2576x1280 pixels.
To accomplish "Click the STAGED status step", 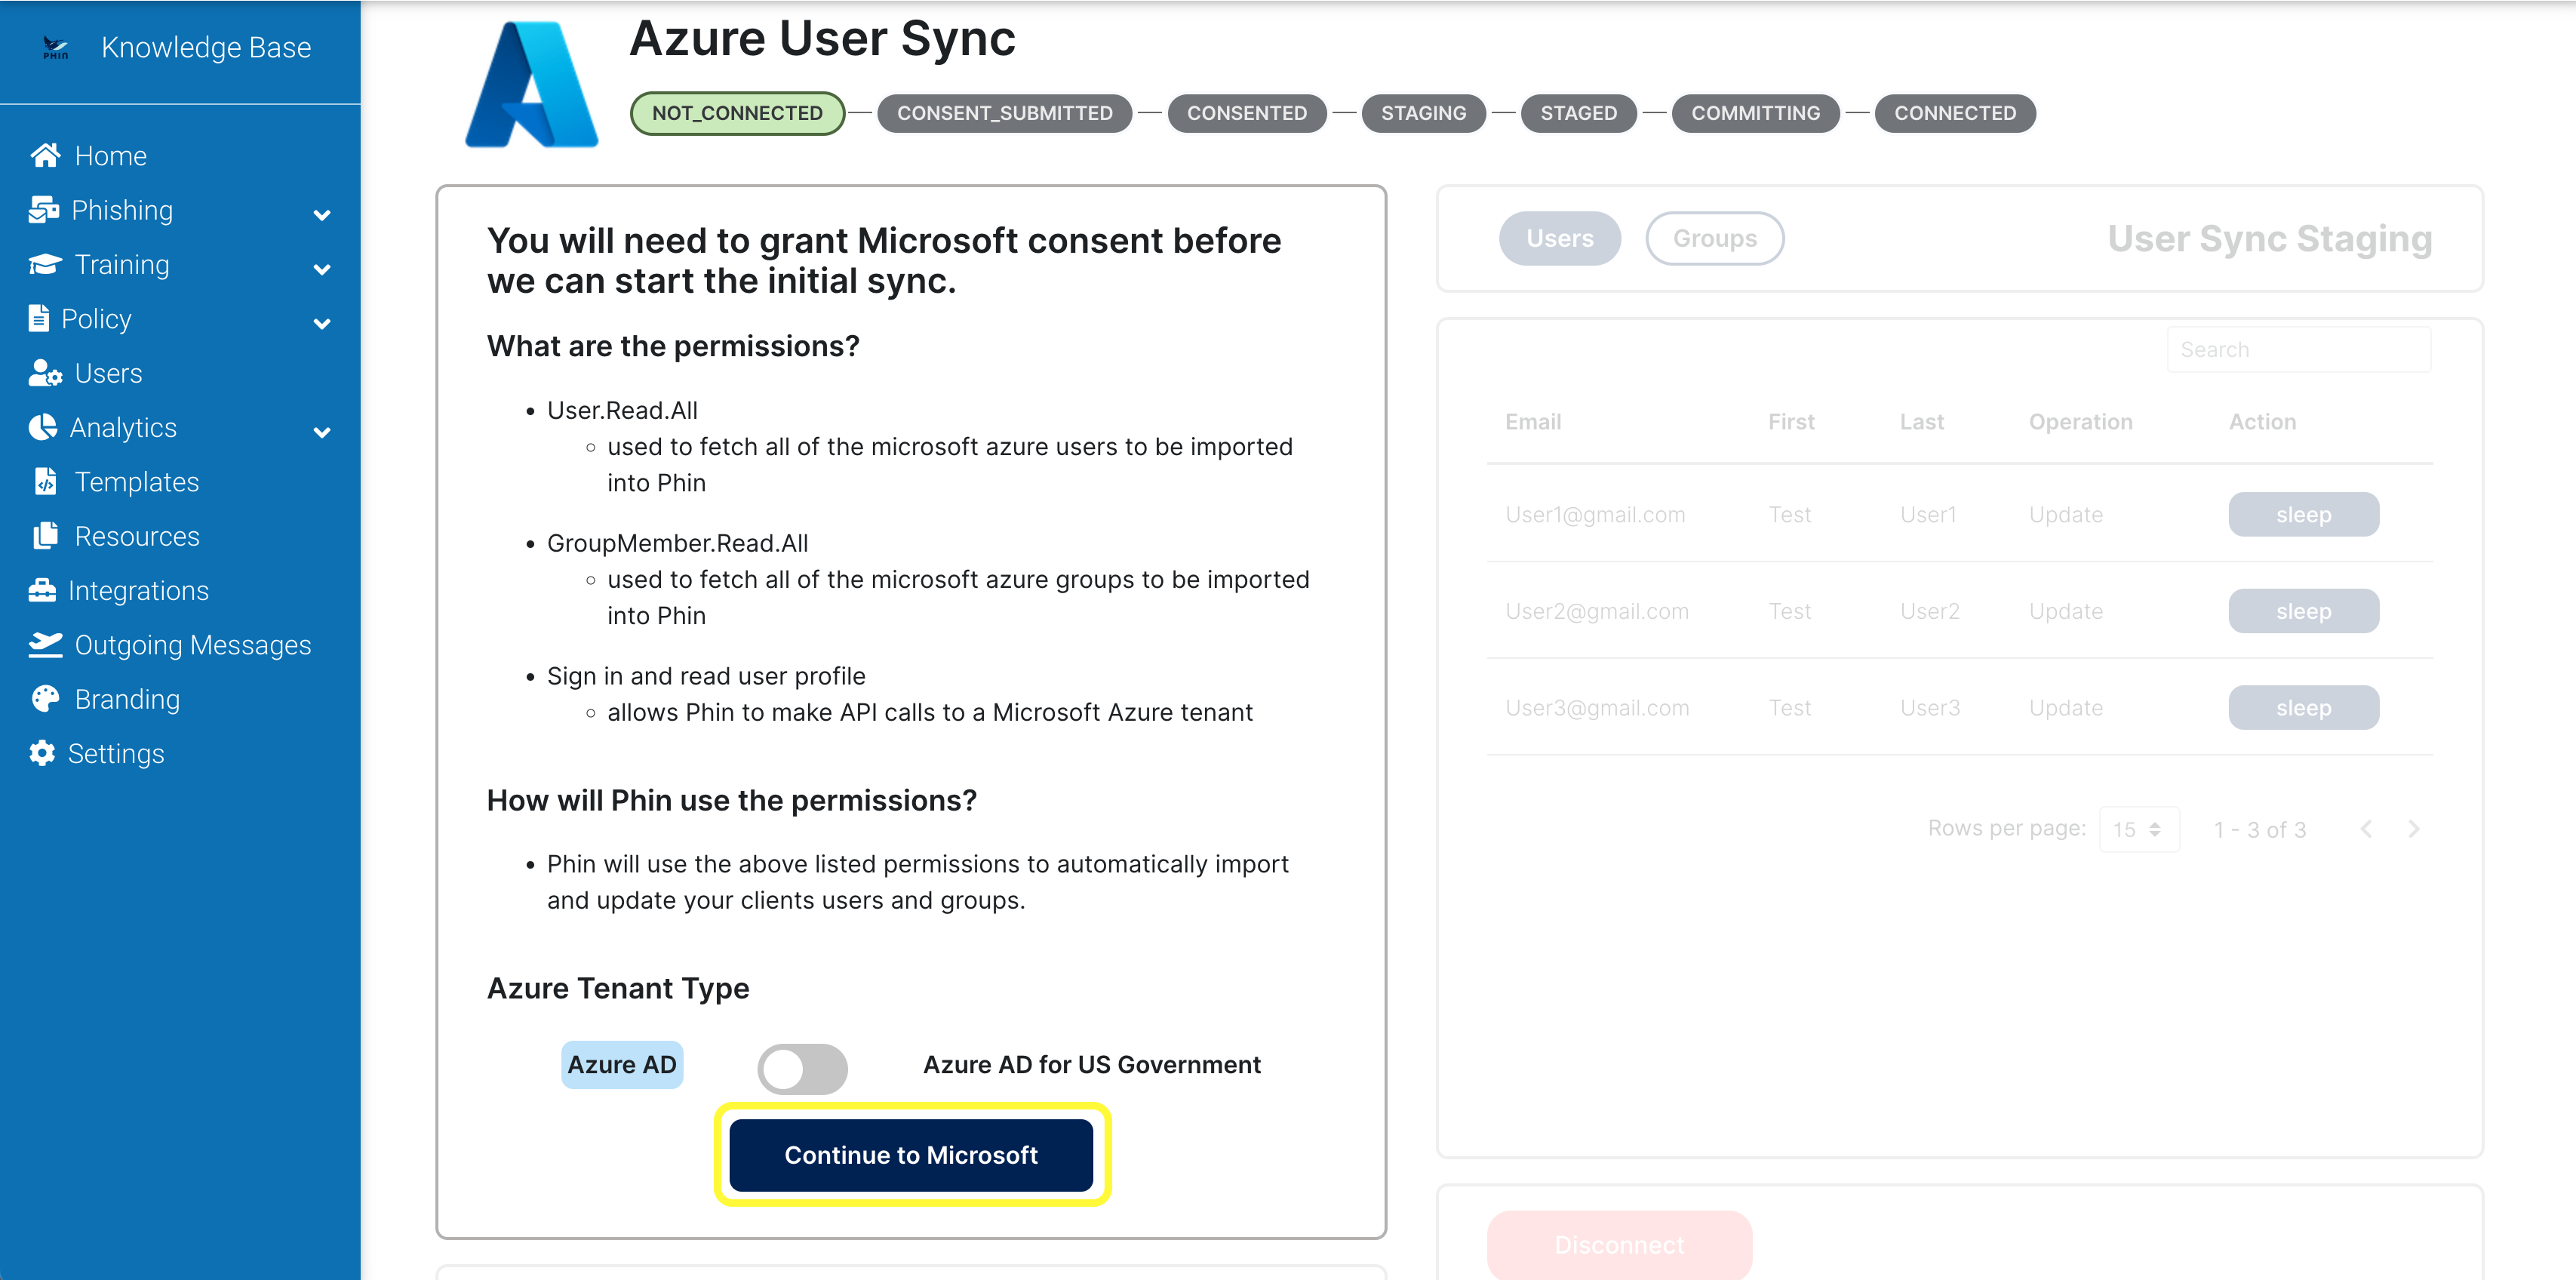I will (1578, 113).
